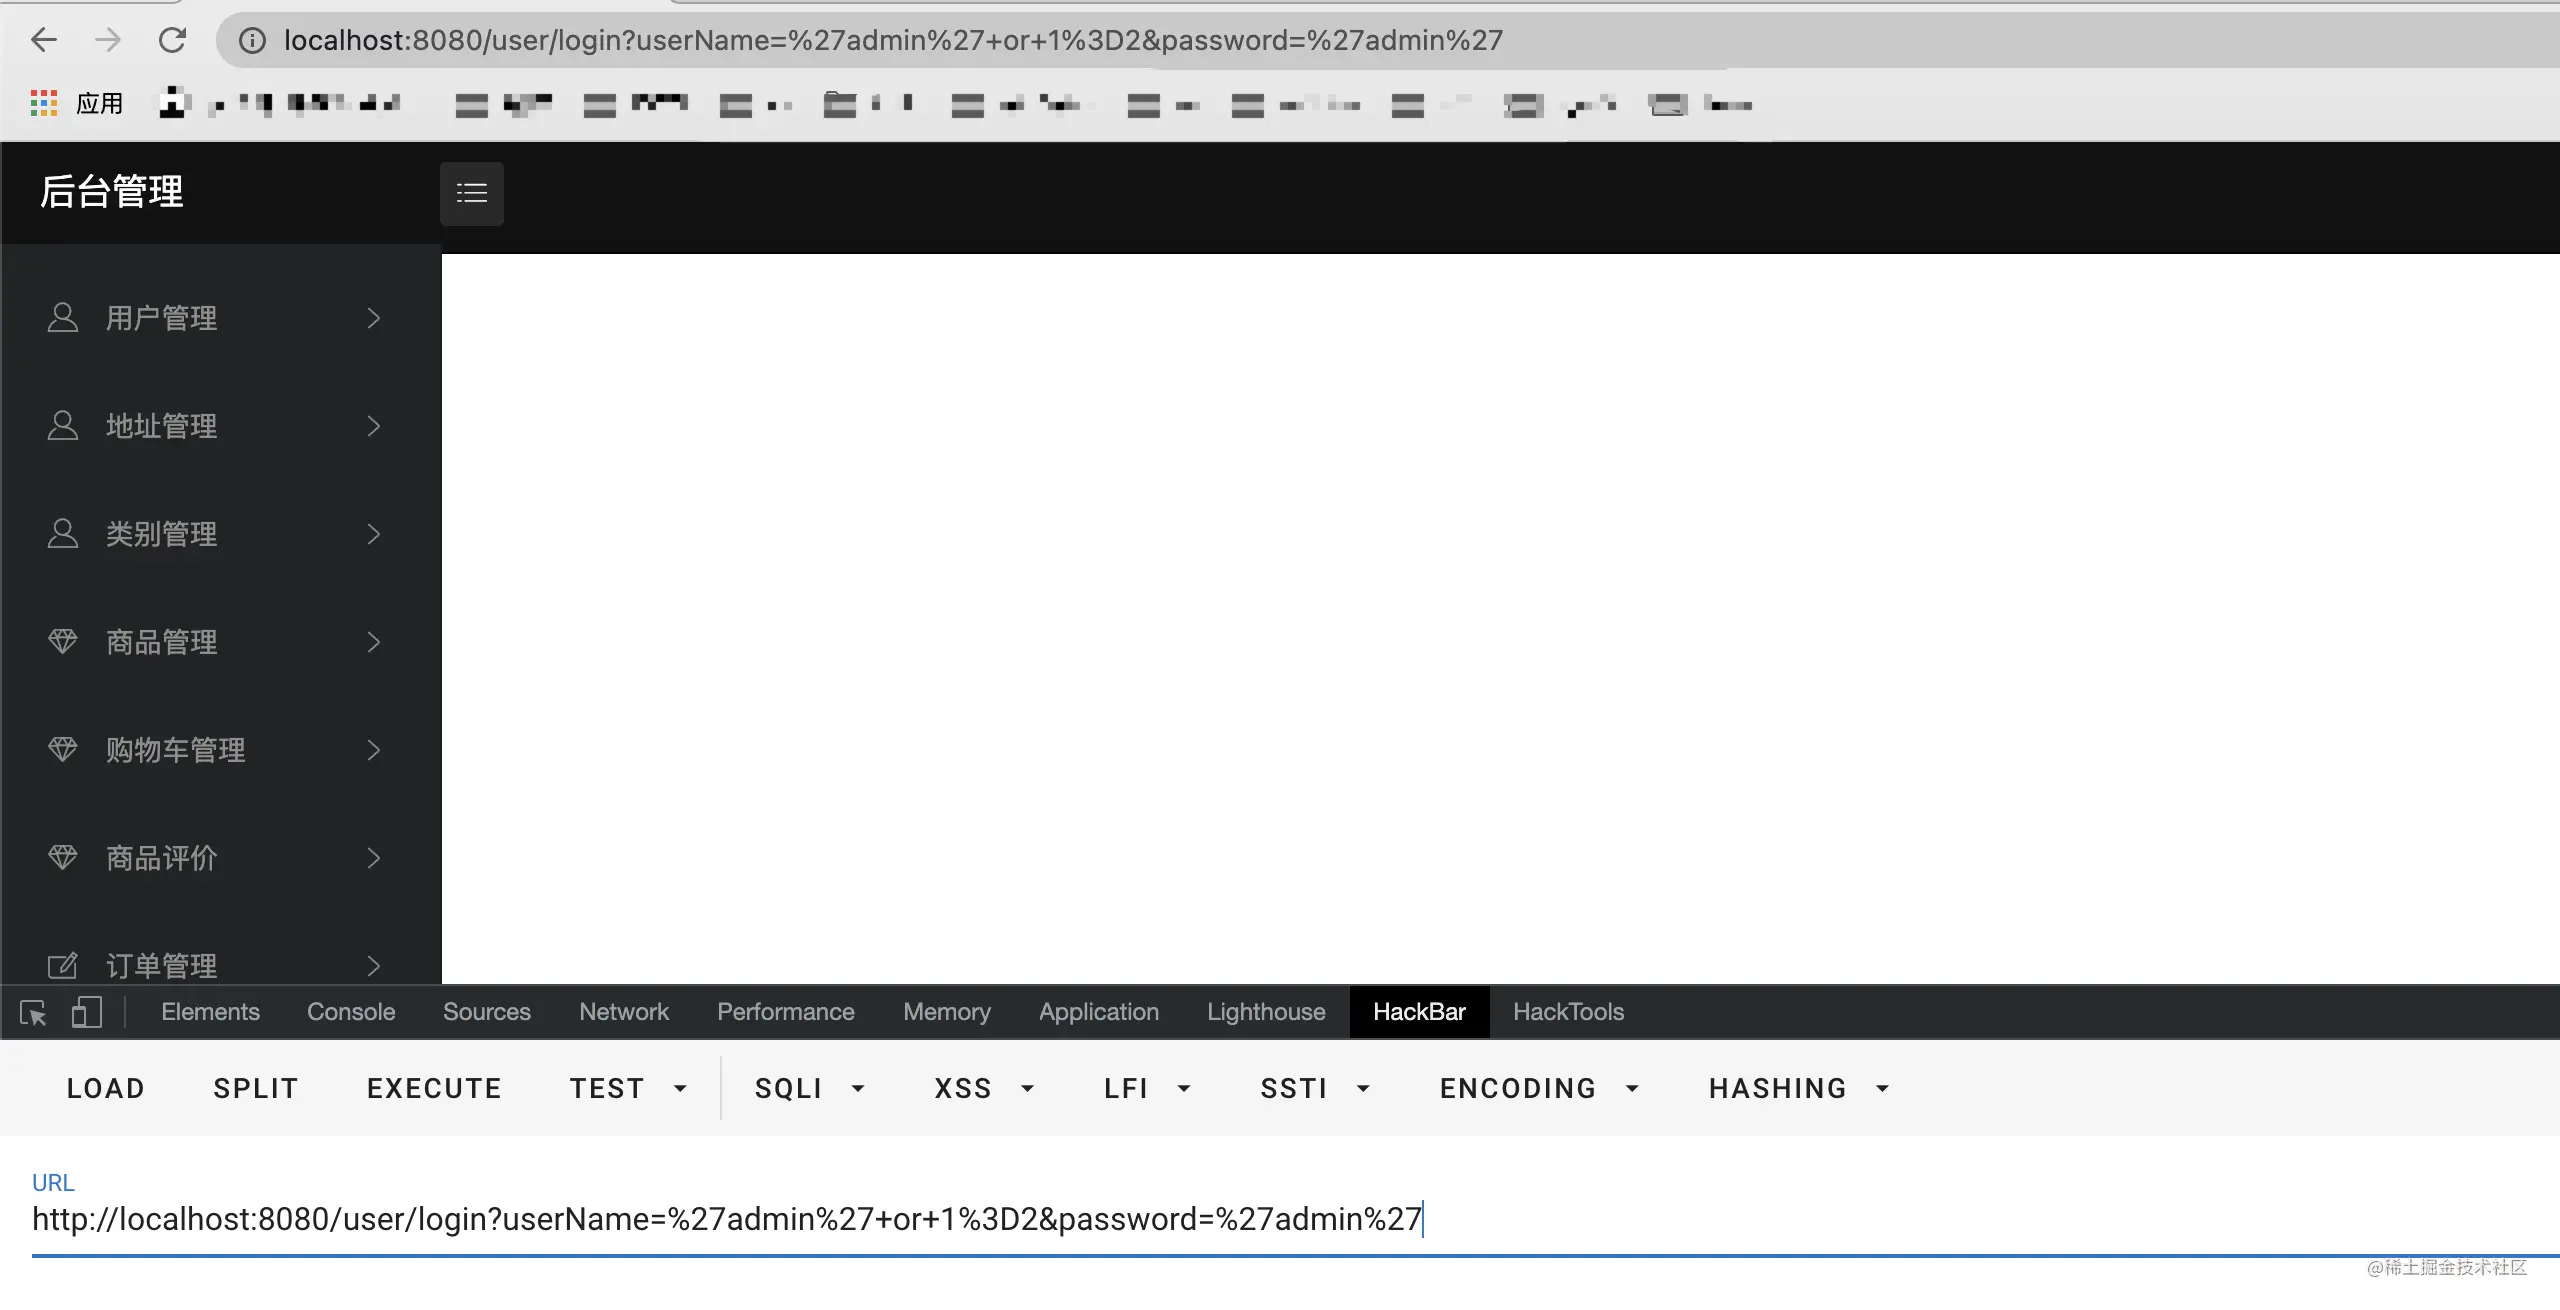
Task: Click the 应用 apps bookmark label
Action: click(100, 103)
